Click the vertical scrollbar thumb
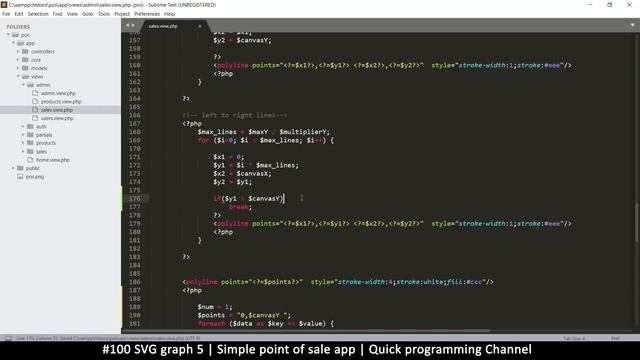This screenshot has height=360, width=640. click(x=637, y=222)
